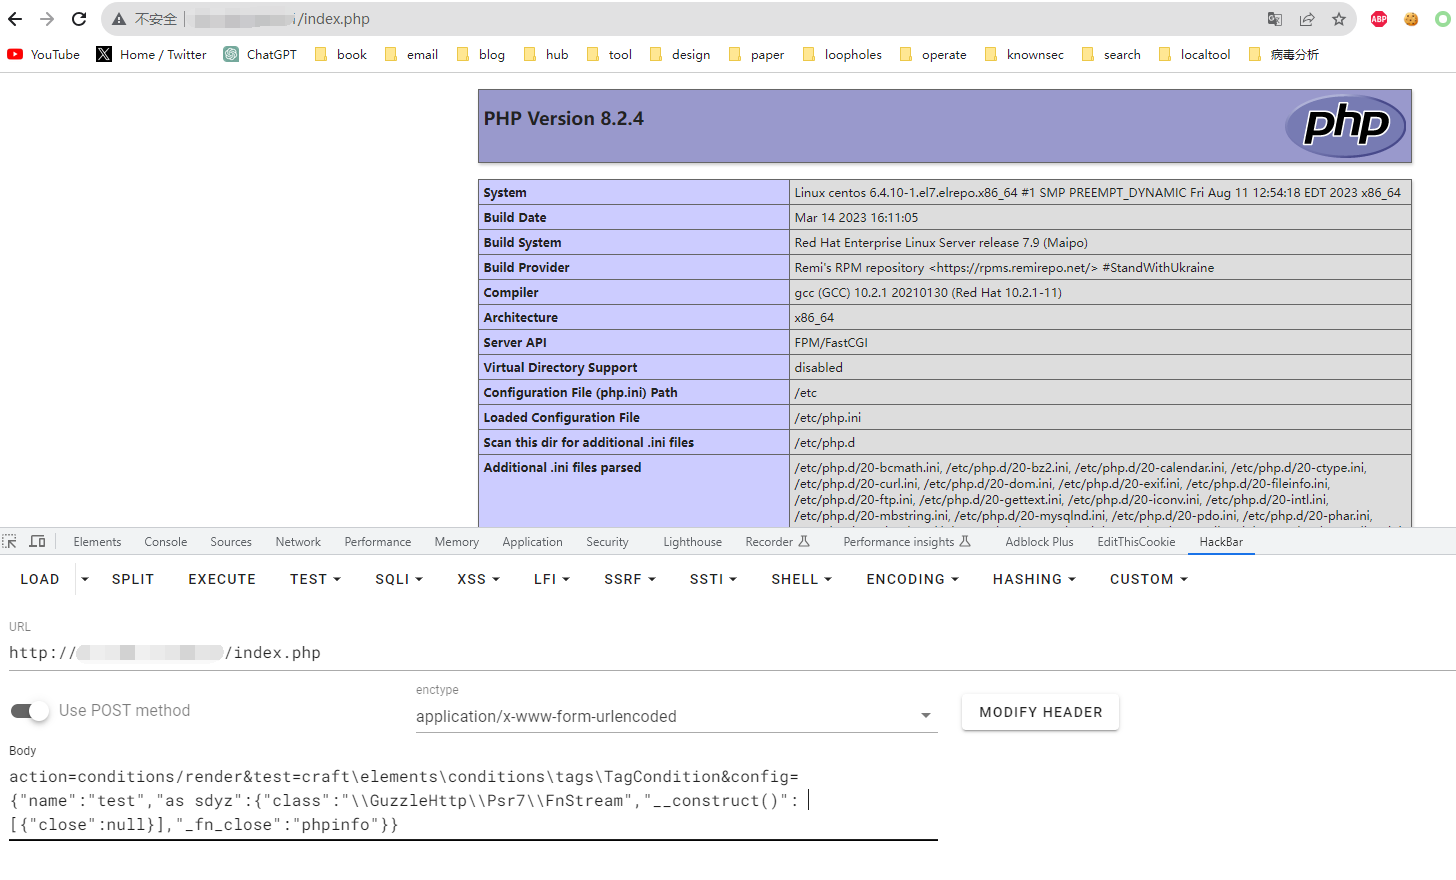Go forward in browser history
This screenshot has width=1456, height=880.
coord(47,19)
